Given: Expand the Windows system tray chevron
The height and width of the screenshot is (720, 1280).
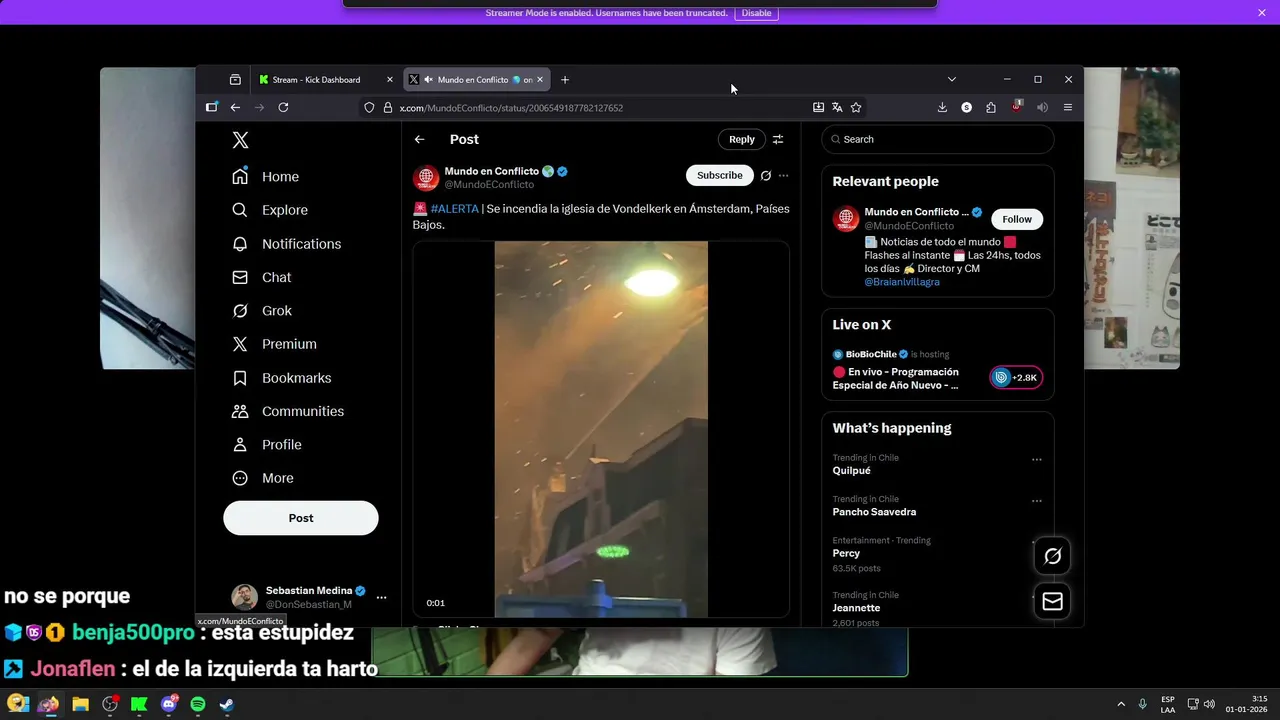Looking at the screenshot, I should 1120,704.
